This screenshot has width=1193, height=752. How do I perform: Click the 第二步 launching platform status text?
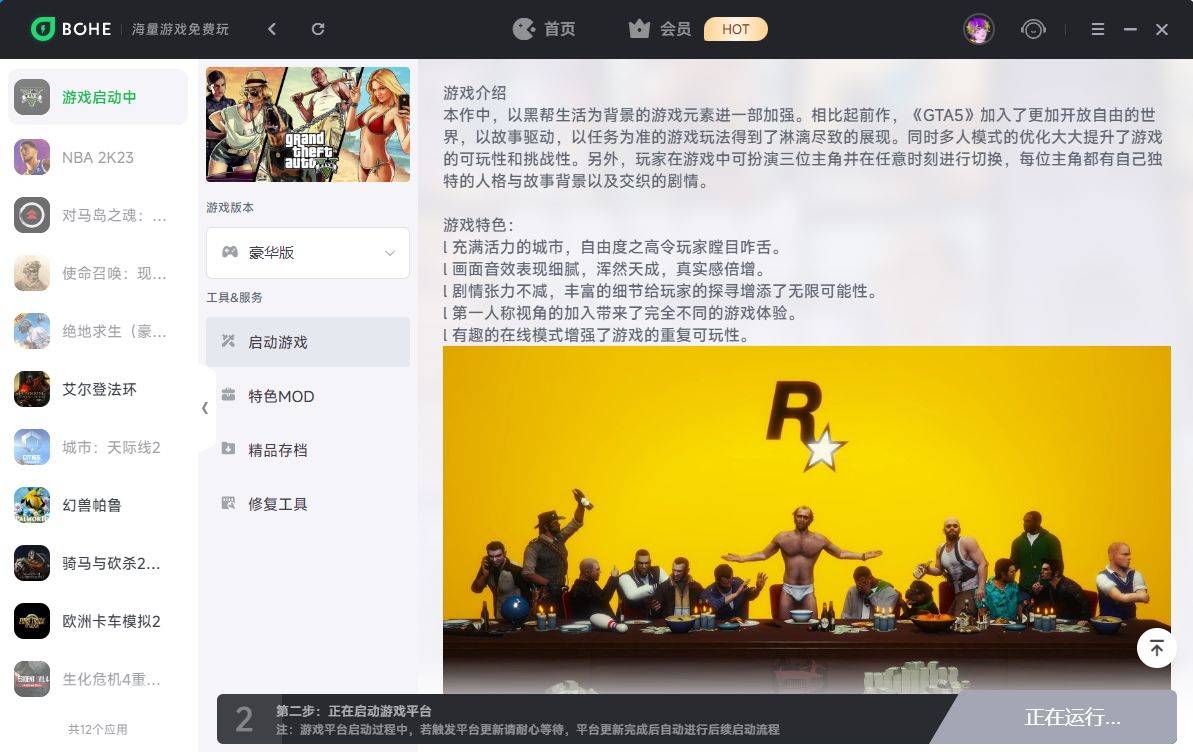click(354, 711)
